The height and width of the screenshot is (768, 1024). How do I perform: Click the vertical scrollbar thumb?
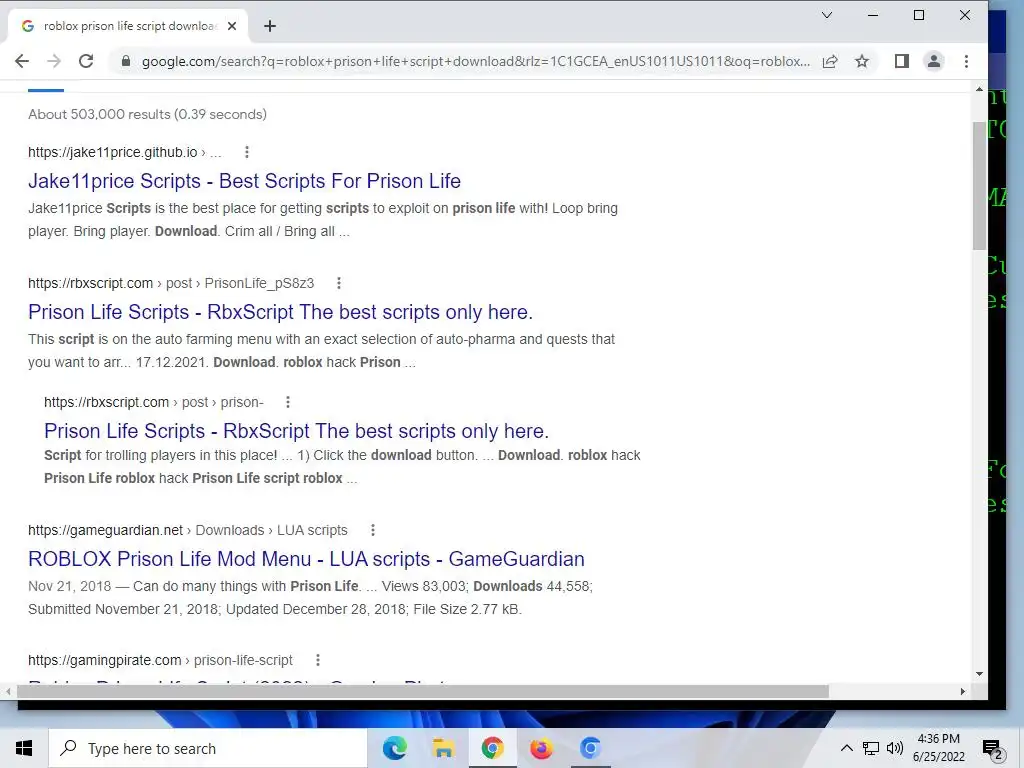pyautogui.click(x=979, y=185)
